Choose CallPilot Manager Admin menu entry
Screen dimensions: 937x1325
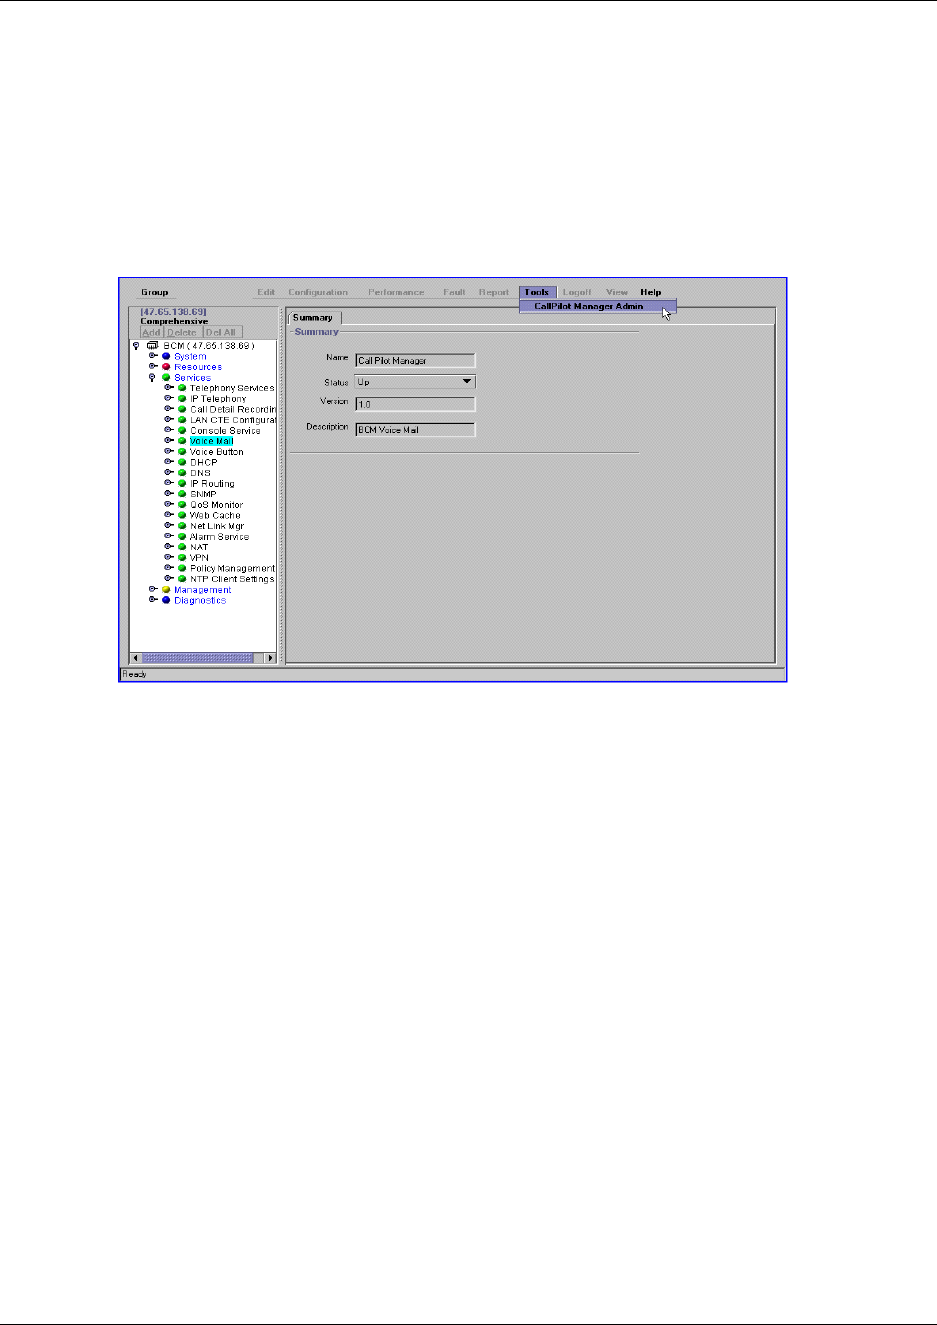point(598,306)
